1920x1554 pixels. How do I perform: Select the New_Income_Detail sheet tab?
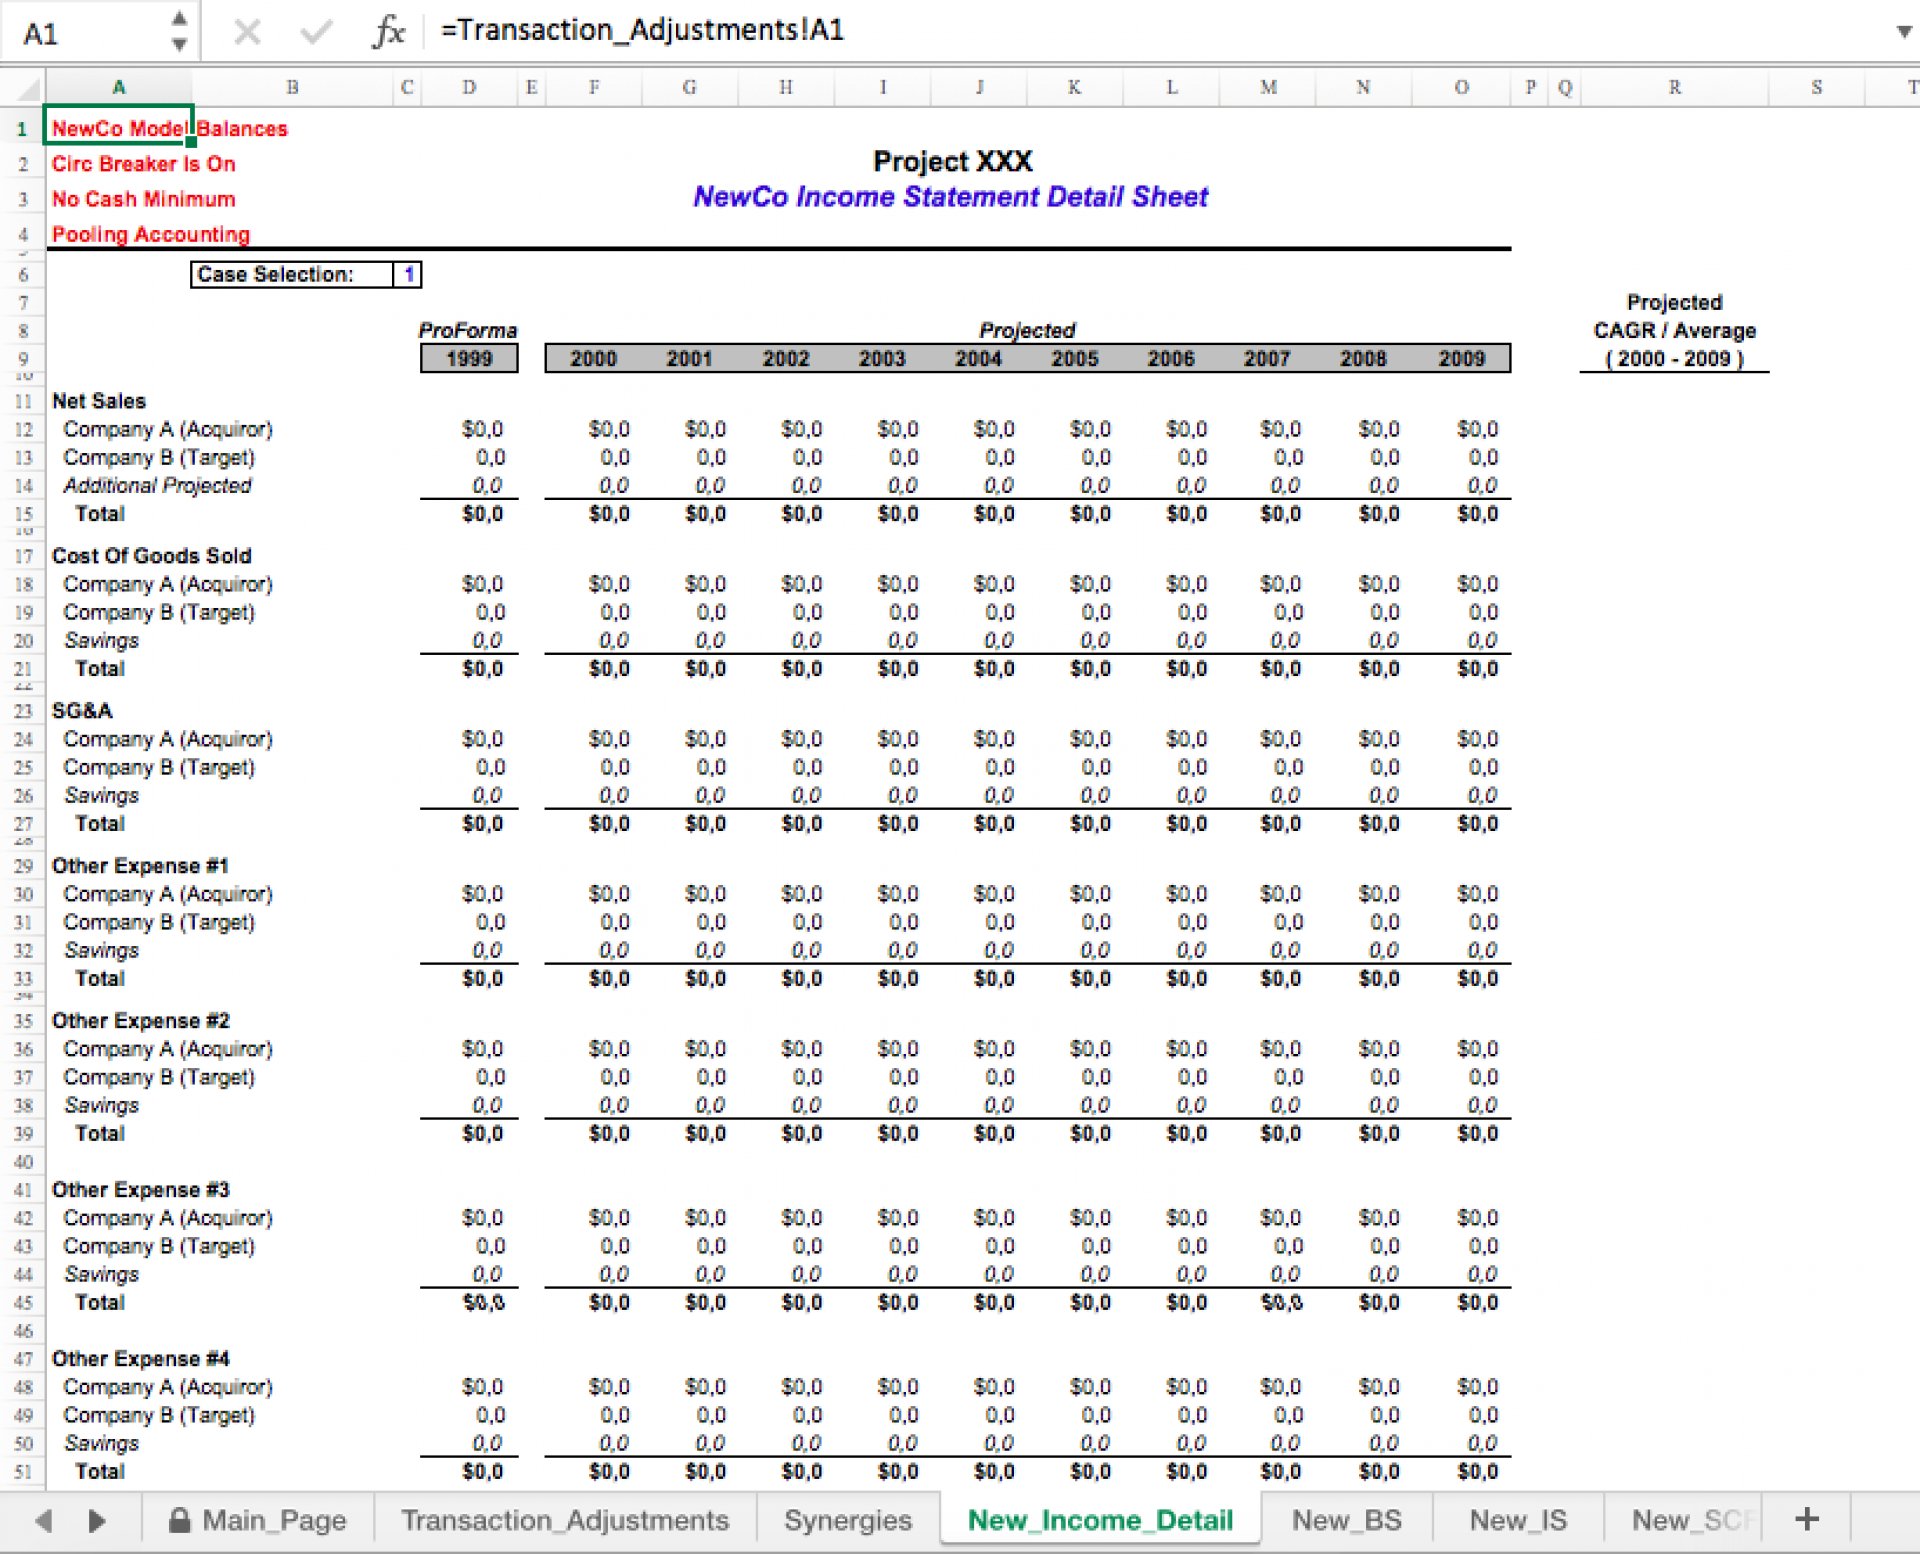(1100, 1520)
